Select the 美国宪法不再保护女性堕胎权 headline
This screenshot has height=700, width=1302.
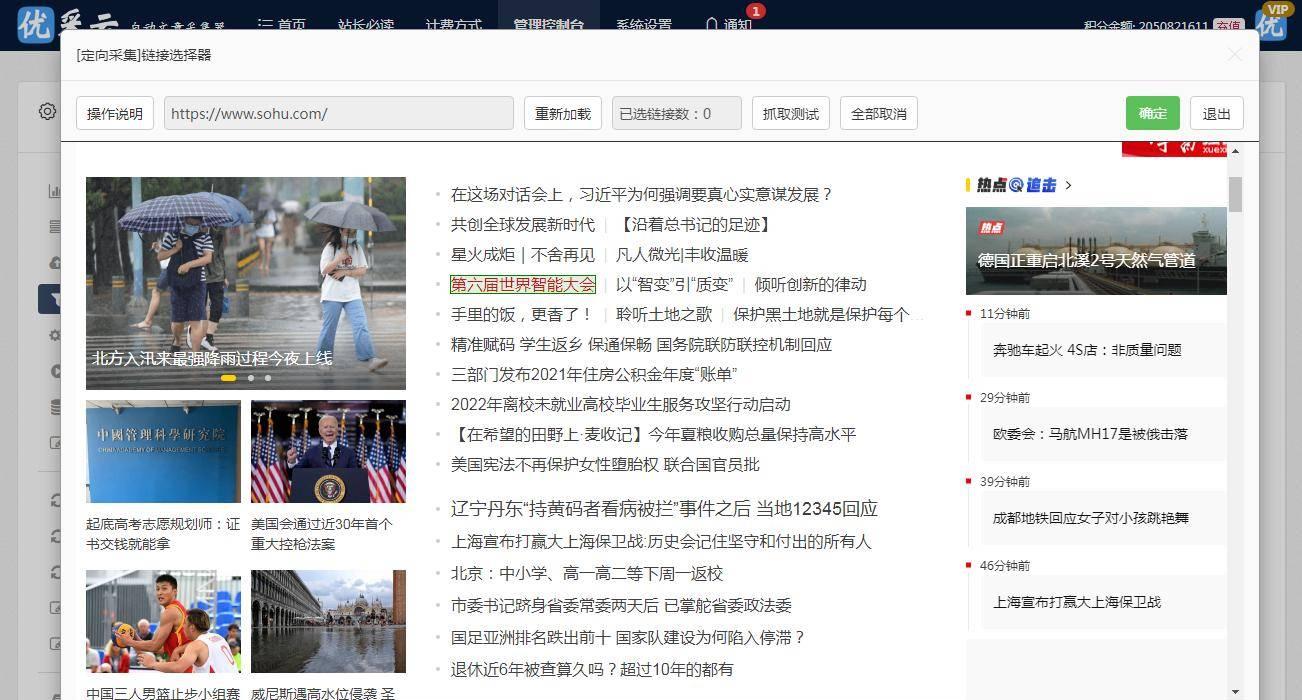pos(605,464)
